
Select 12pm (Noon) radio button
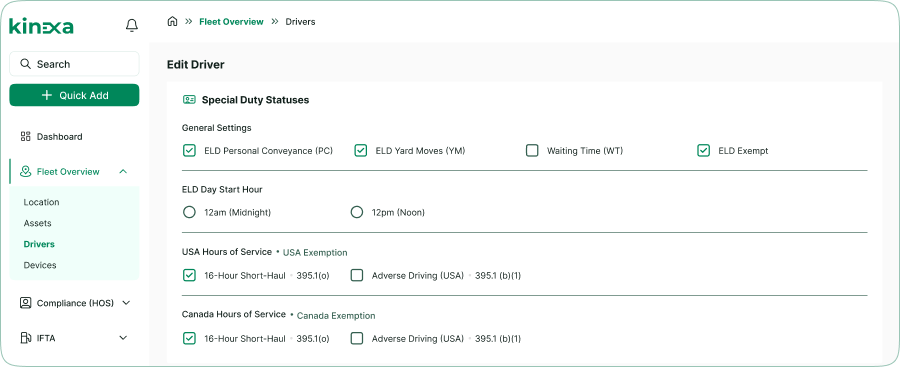point(357,213)
